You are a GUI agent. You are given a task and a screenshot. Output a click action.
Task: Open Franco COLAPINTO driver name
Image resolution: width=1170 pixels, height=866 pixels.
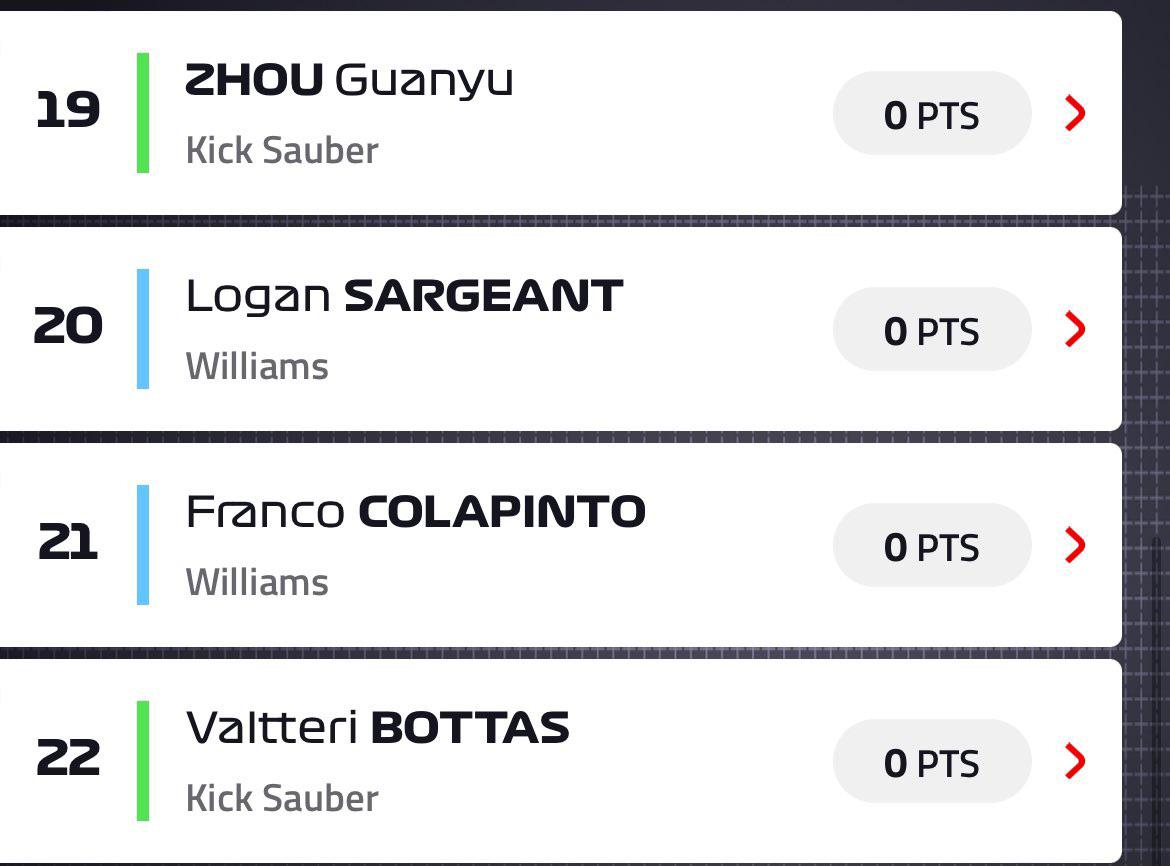coord(416,512)
